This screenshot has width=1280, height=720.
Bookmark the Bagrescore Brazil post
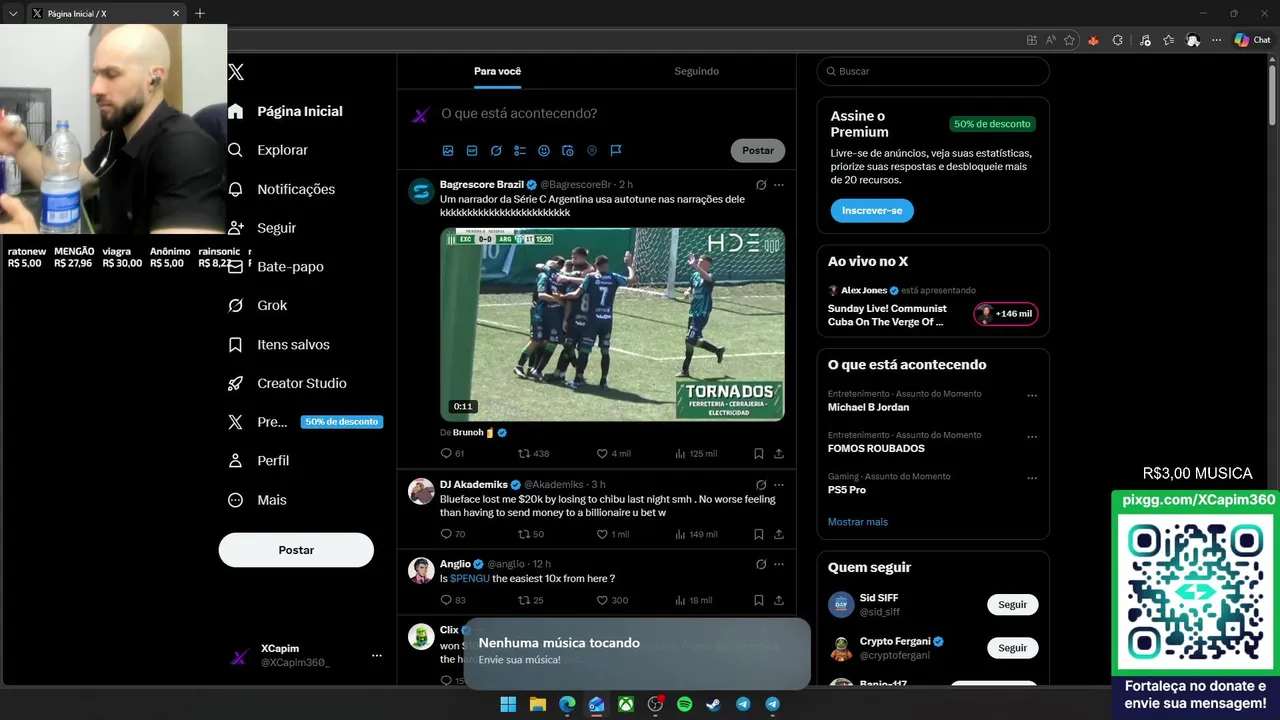pyautogui.click(x=759, y=454)
